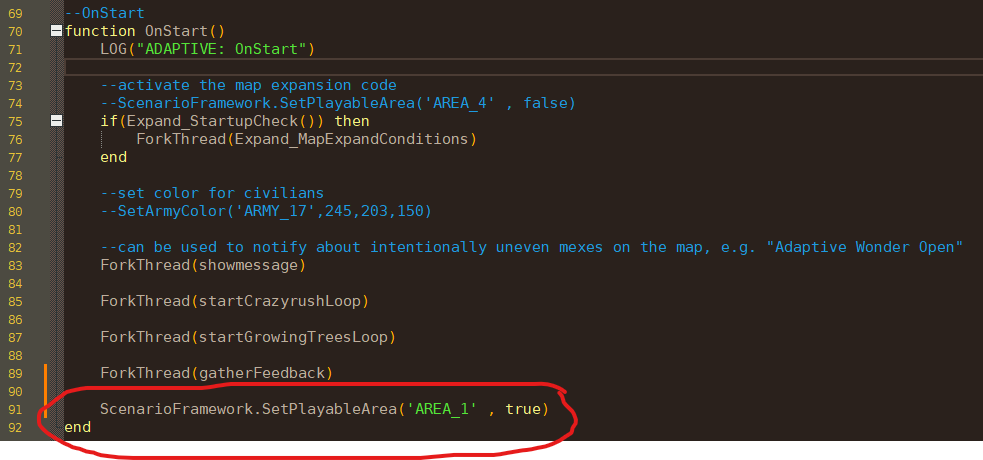Click the SetArmyColor comment line
Screen dimensions: 983x460
tap(266, 211)
